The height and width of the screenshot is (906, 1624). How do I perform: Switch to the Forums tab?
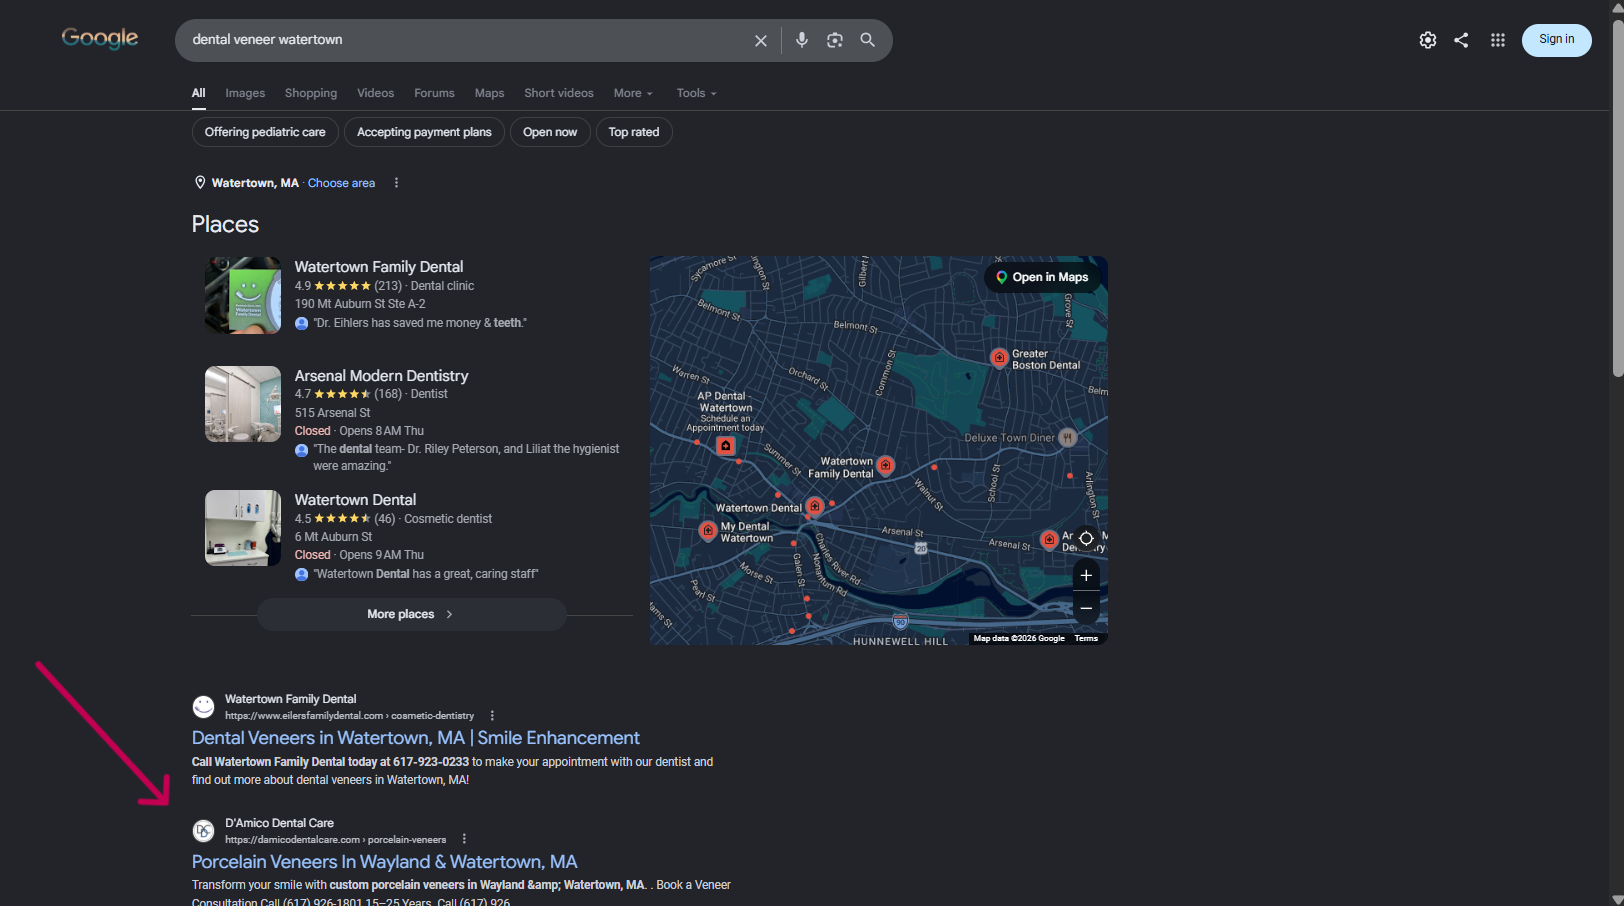[x=434, y=93]
